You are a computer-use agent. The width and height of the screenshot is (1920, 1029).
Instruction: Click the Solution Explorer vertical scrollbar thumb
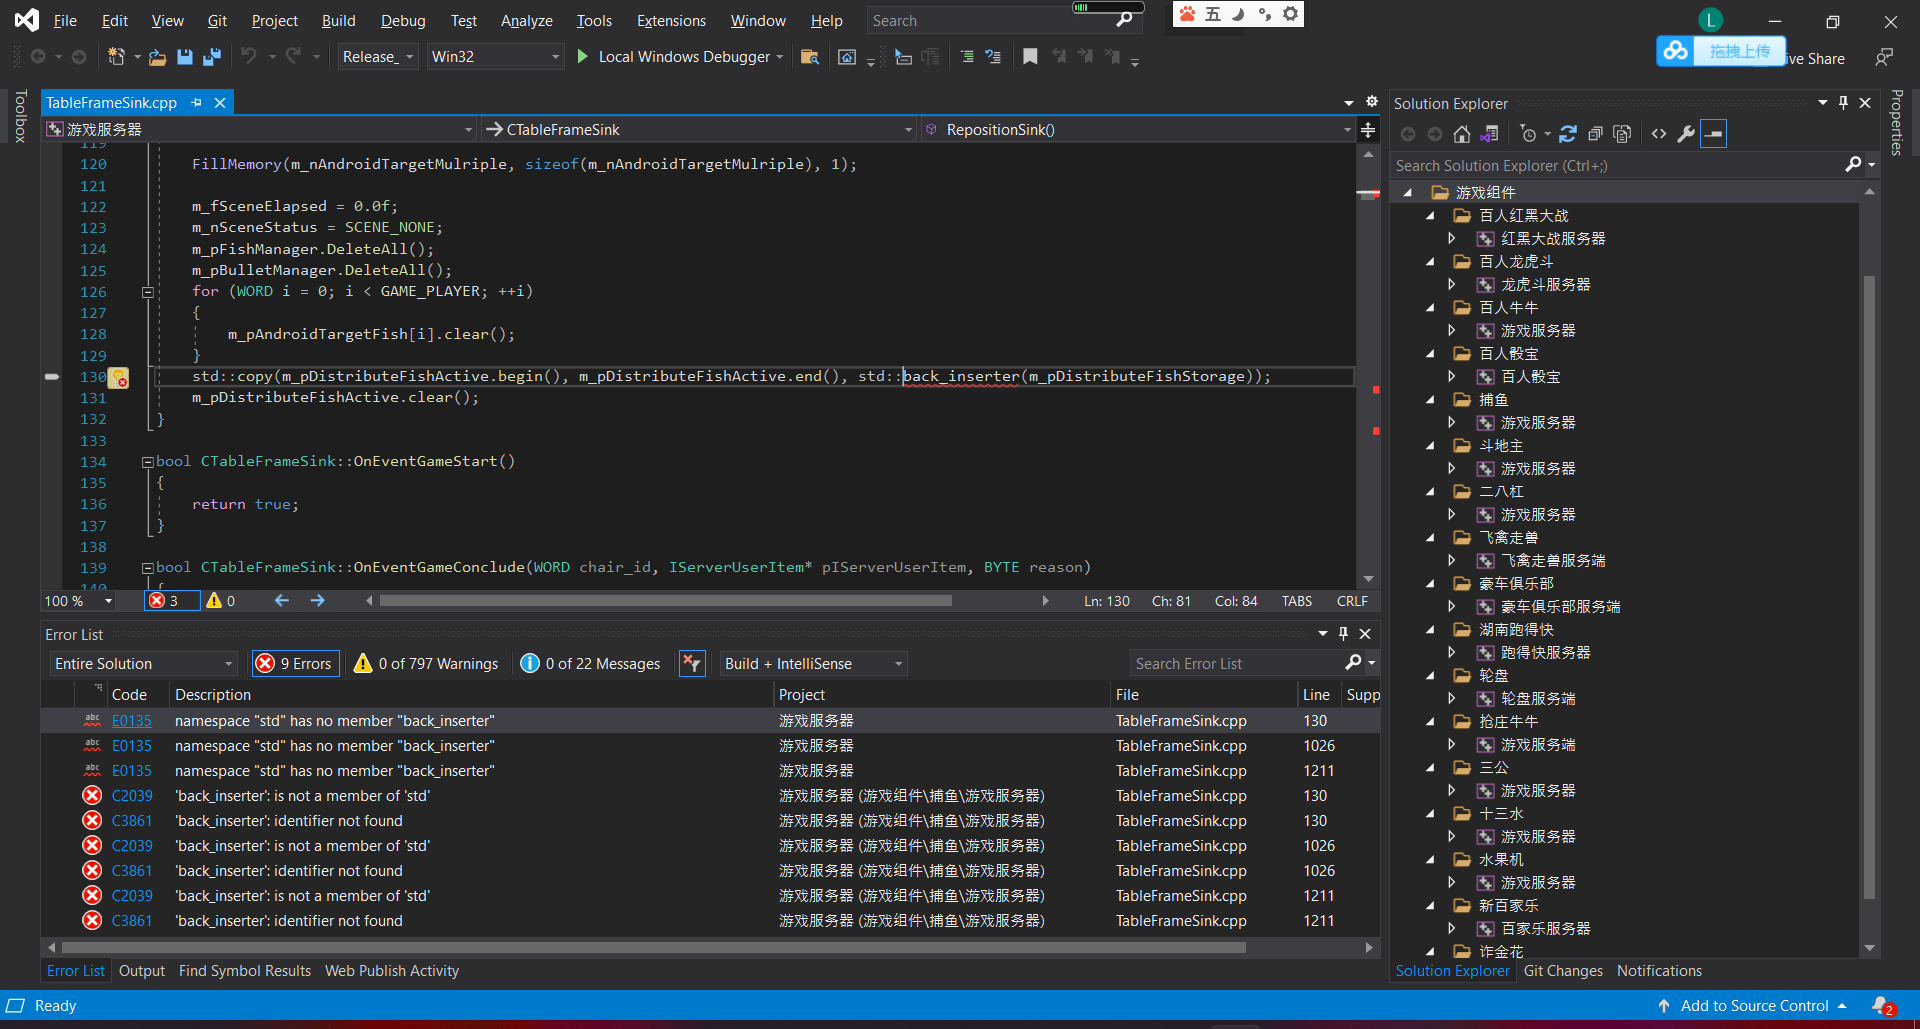(1869, 587)
